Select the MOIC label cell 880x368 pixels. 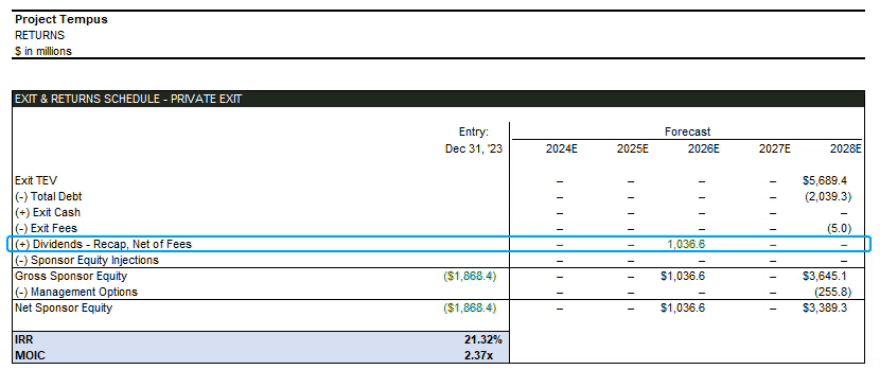[x=29, y=356]
